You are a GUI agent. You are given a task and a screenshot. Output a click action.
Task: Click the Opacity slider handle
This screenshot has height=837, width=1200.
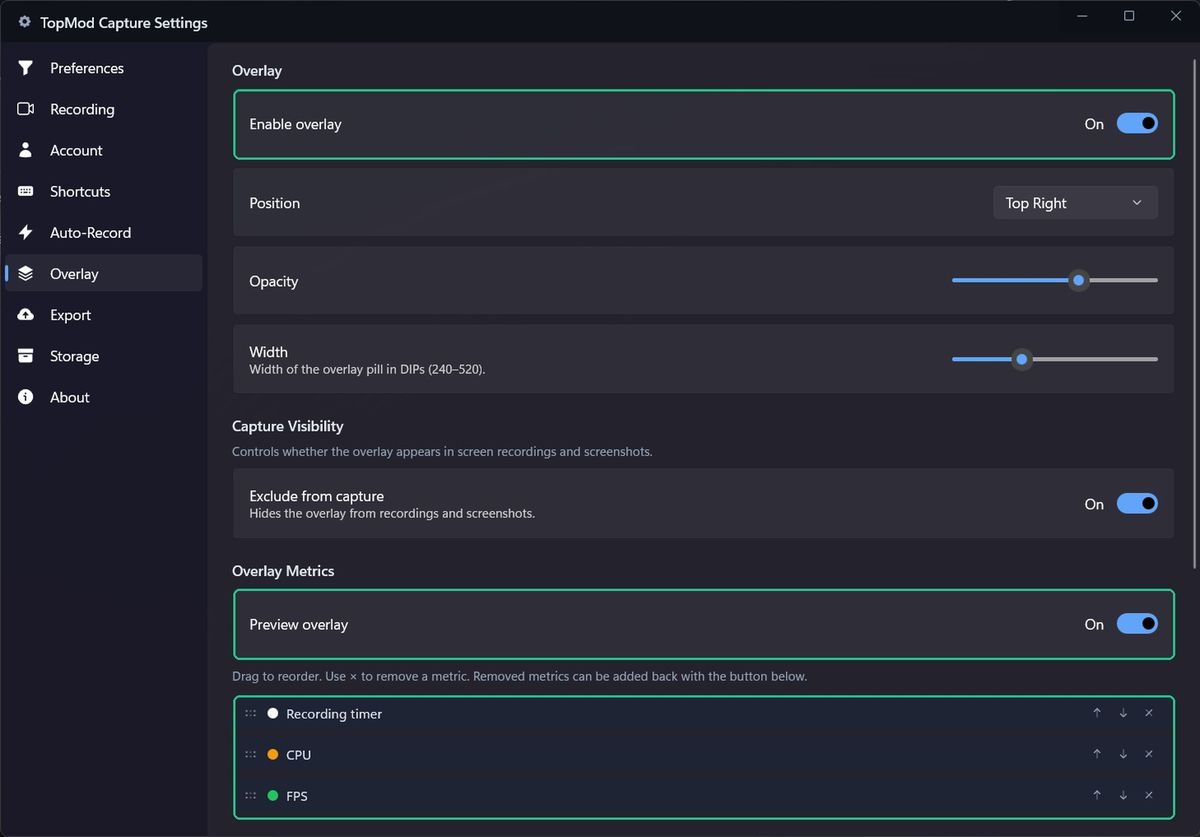point(1078,280)
